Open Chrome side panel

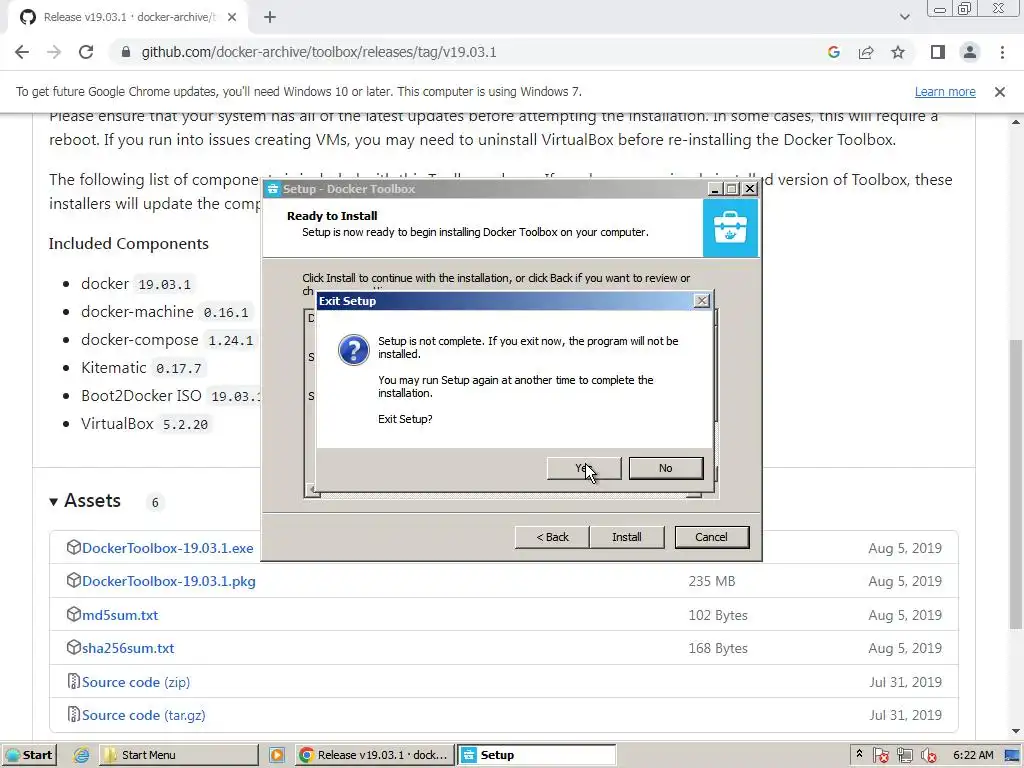coord(938,52)
